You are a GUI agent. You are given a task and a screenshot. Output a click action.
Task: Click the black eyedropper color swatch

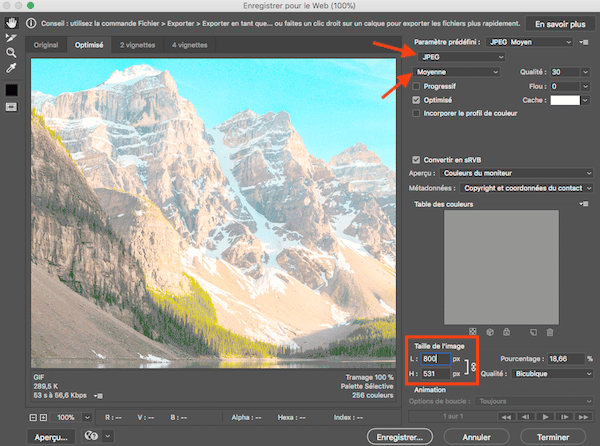(x=10, y=89)
